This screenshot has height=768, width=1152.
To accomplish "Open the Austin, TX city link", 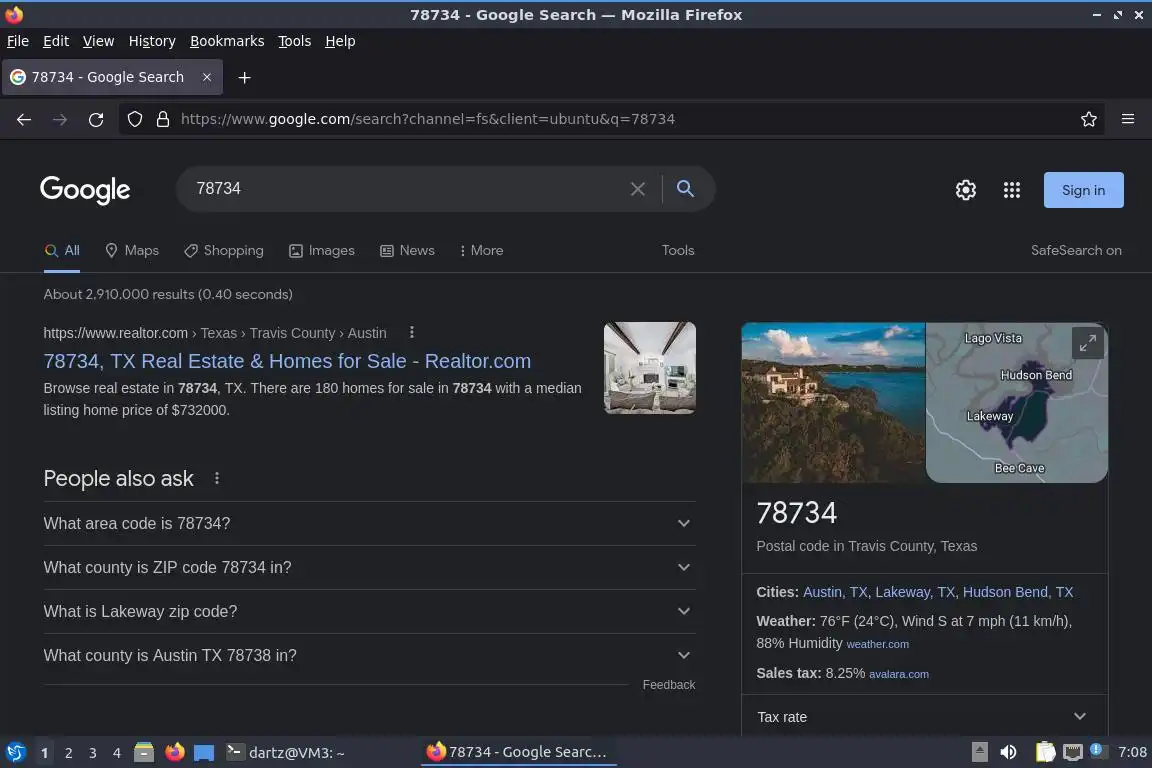I will coord(835,592).
